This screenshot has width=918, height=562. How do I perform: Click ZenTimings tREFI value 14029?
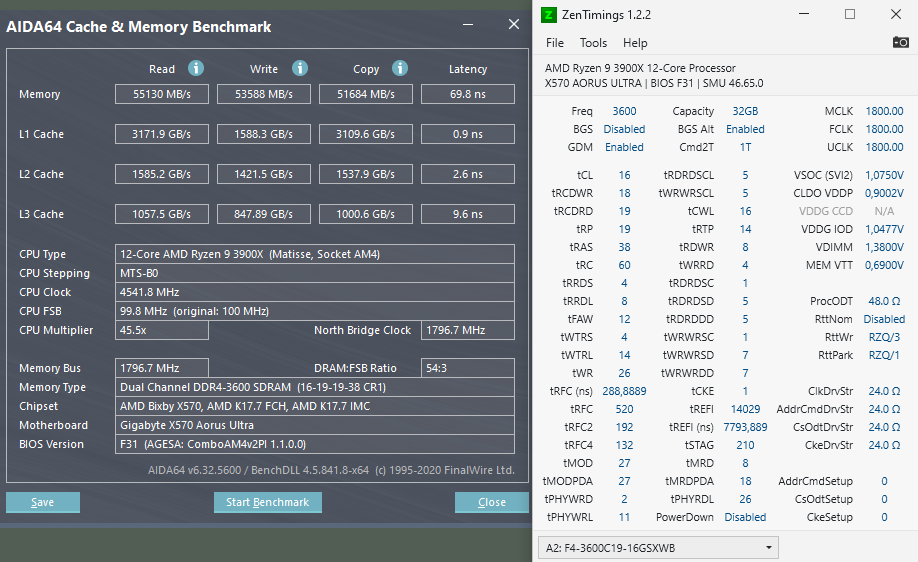[745, 409]
